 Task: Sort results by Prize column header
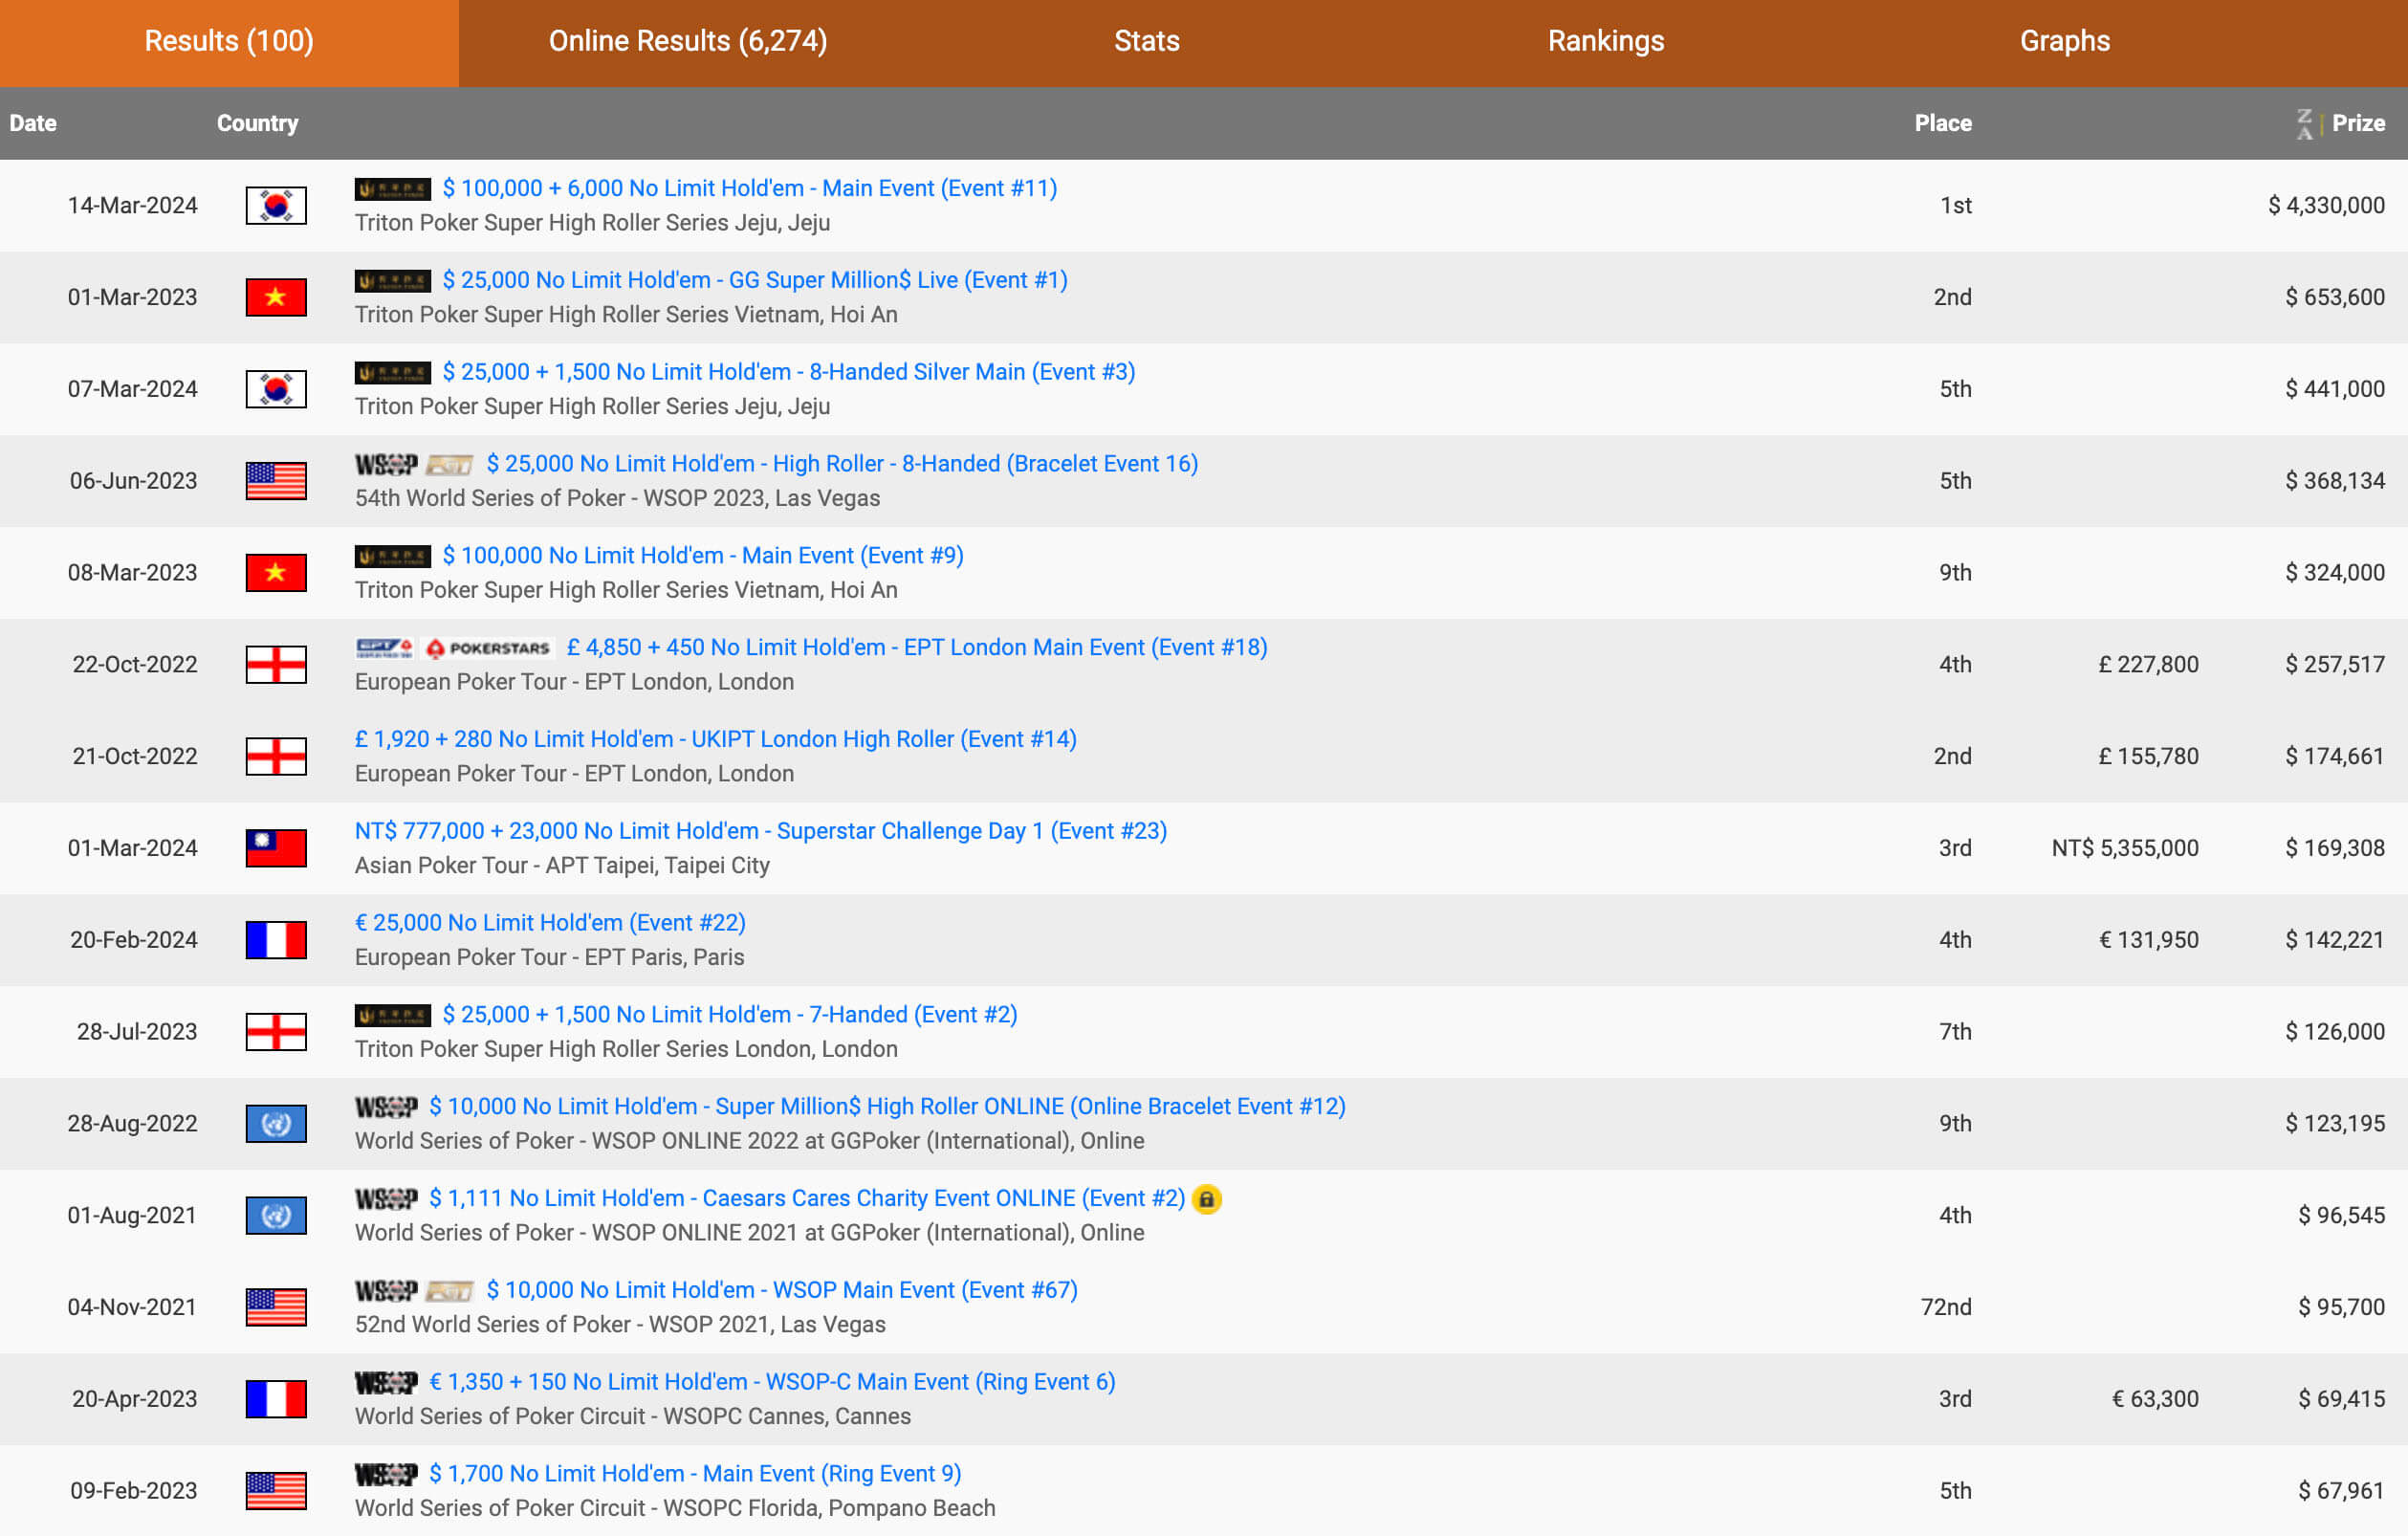pos(2357,123)
